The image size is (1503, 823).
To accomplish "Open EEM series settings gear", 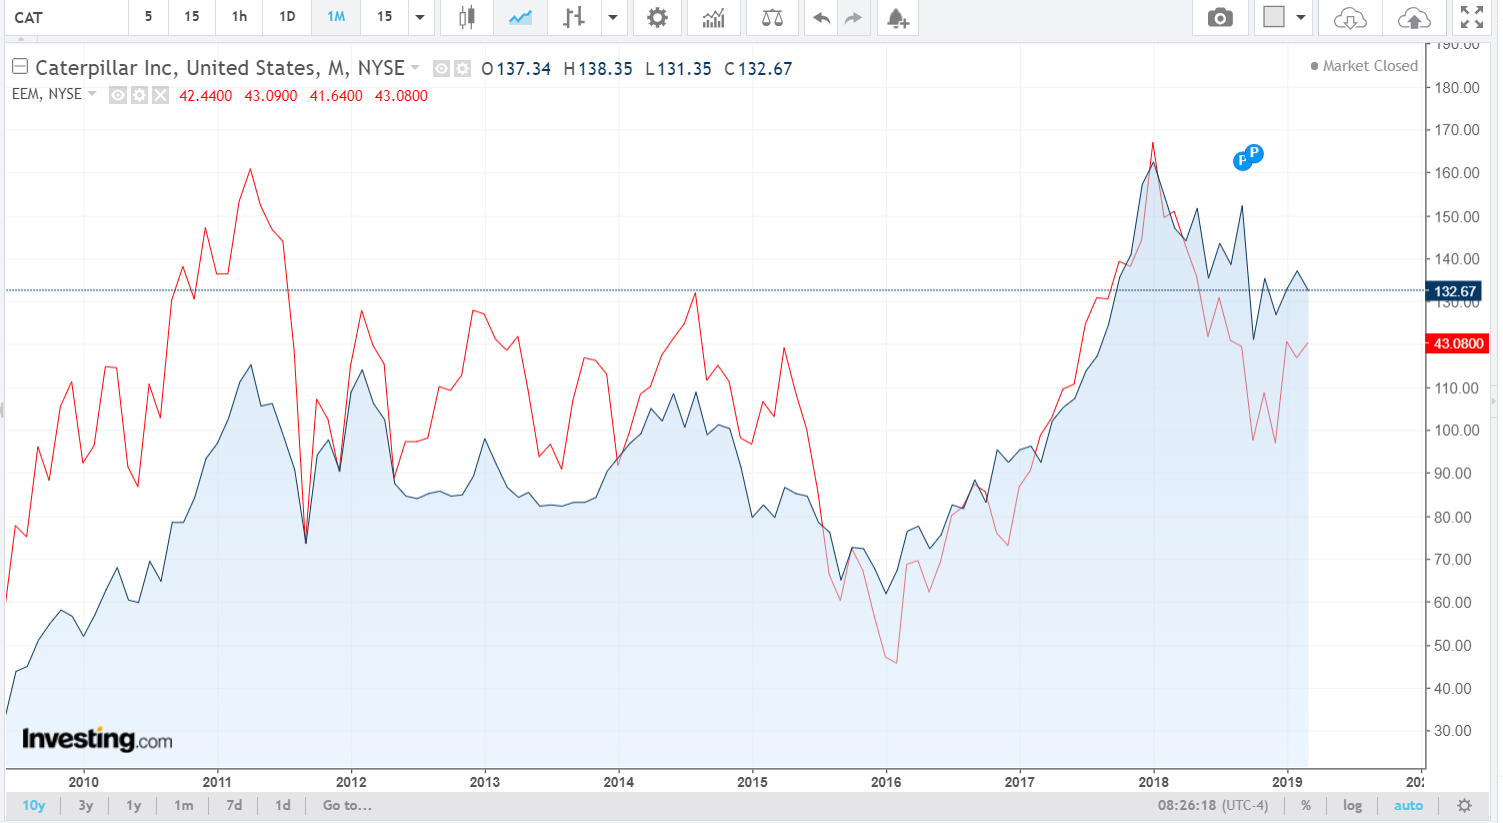I will point(139,95).
